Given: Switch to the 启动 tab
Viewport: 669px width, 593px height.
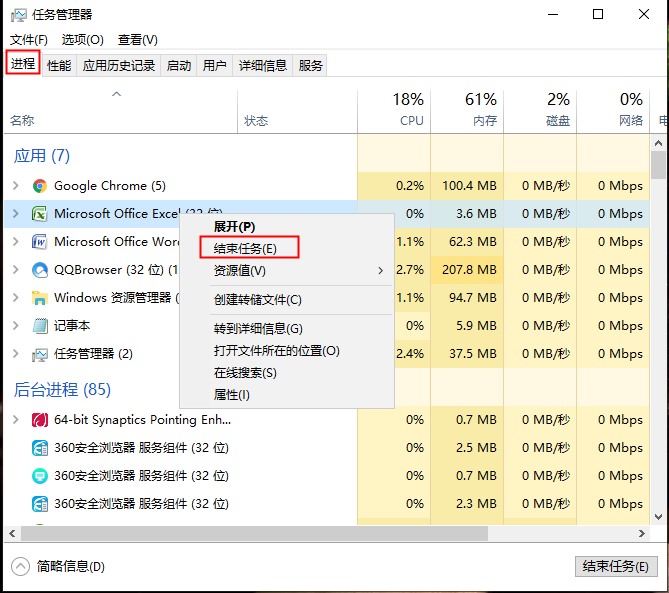Looking at the screenshot, I should [x=179, y=66].
